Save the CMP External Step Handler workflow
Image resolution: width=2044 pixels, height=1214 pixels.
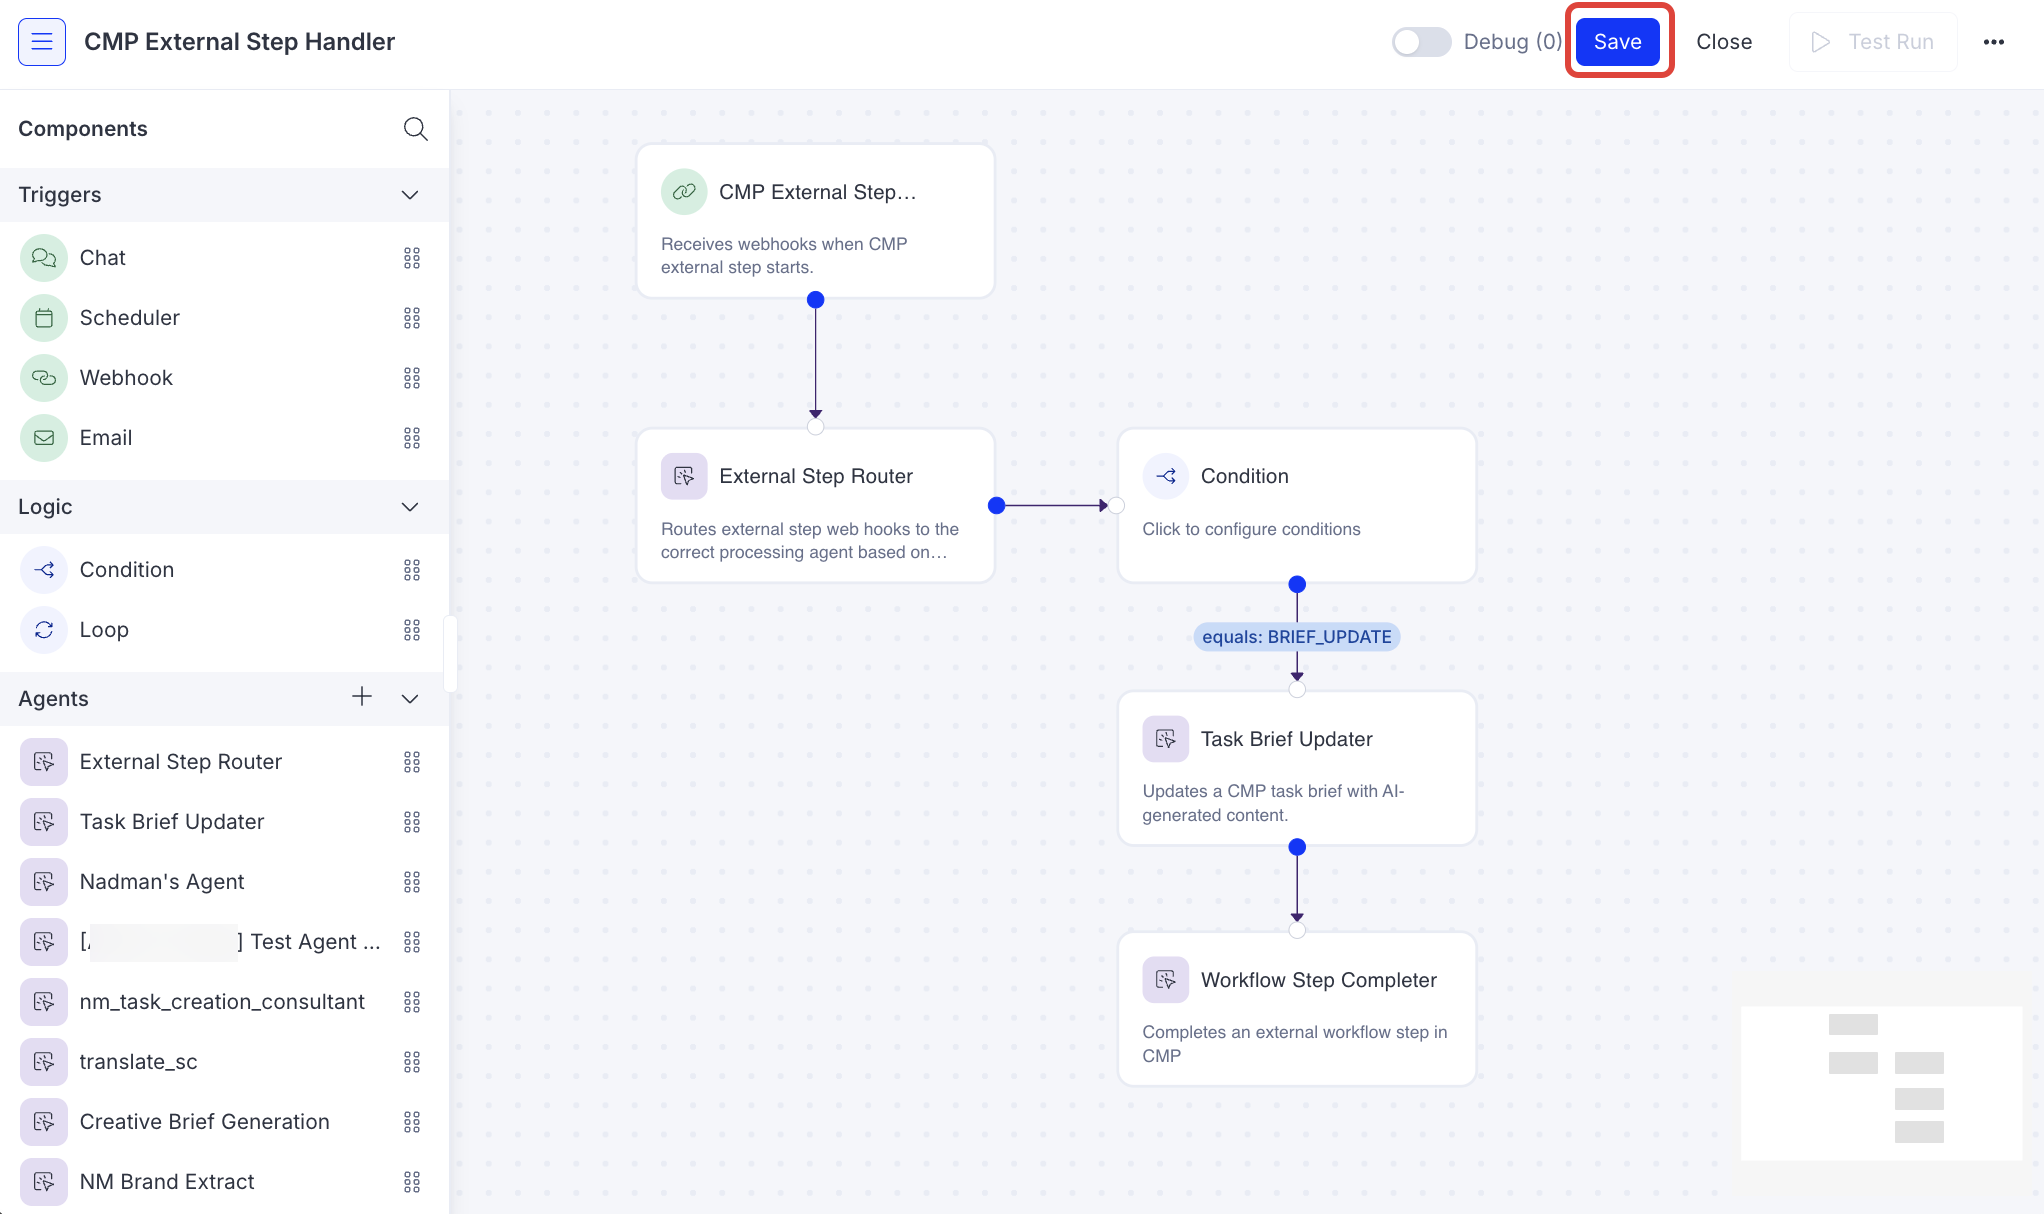[1617, 41]
